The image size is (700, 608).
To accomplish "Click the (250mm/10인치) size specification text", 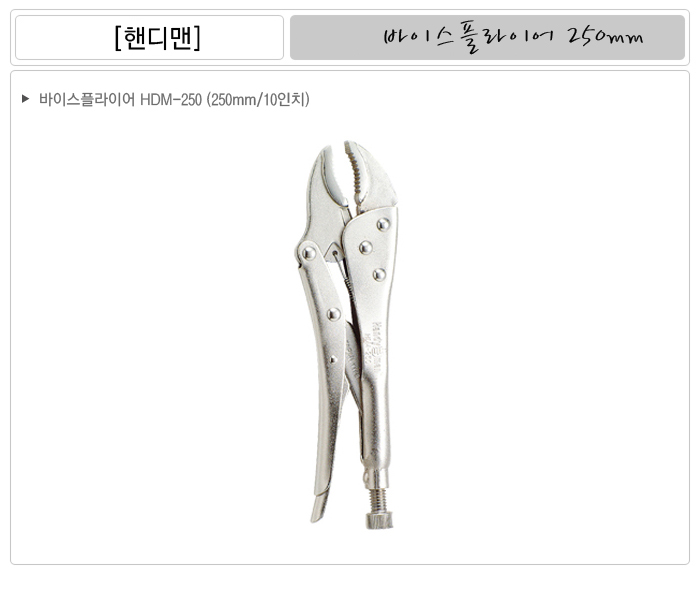I will pos(258,99).
